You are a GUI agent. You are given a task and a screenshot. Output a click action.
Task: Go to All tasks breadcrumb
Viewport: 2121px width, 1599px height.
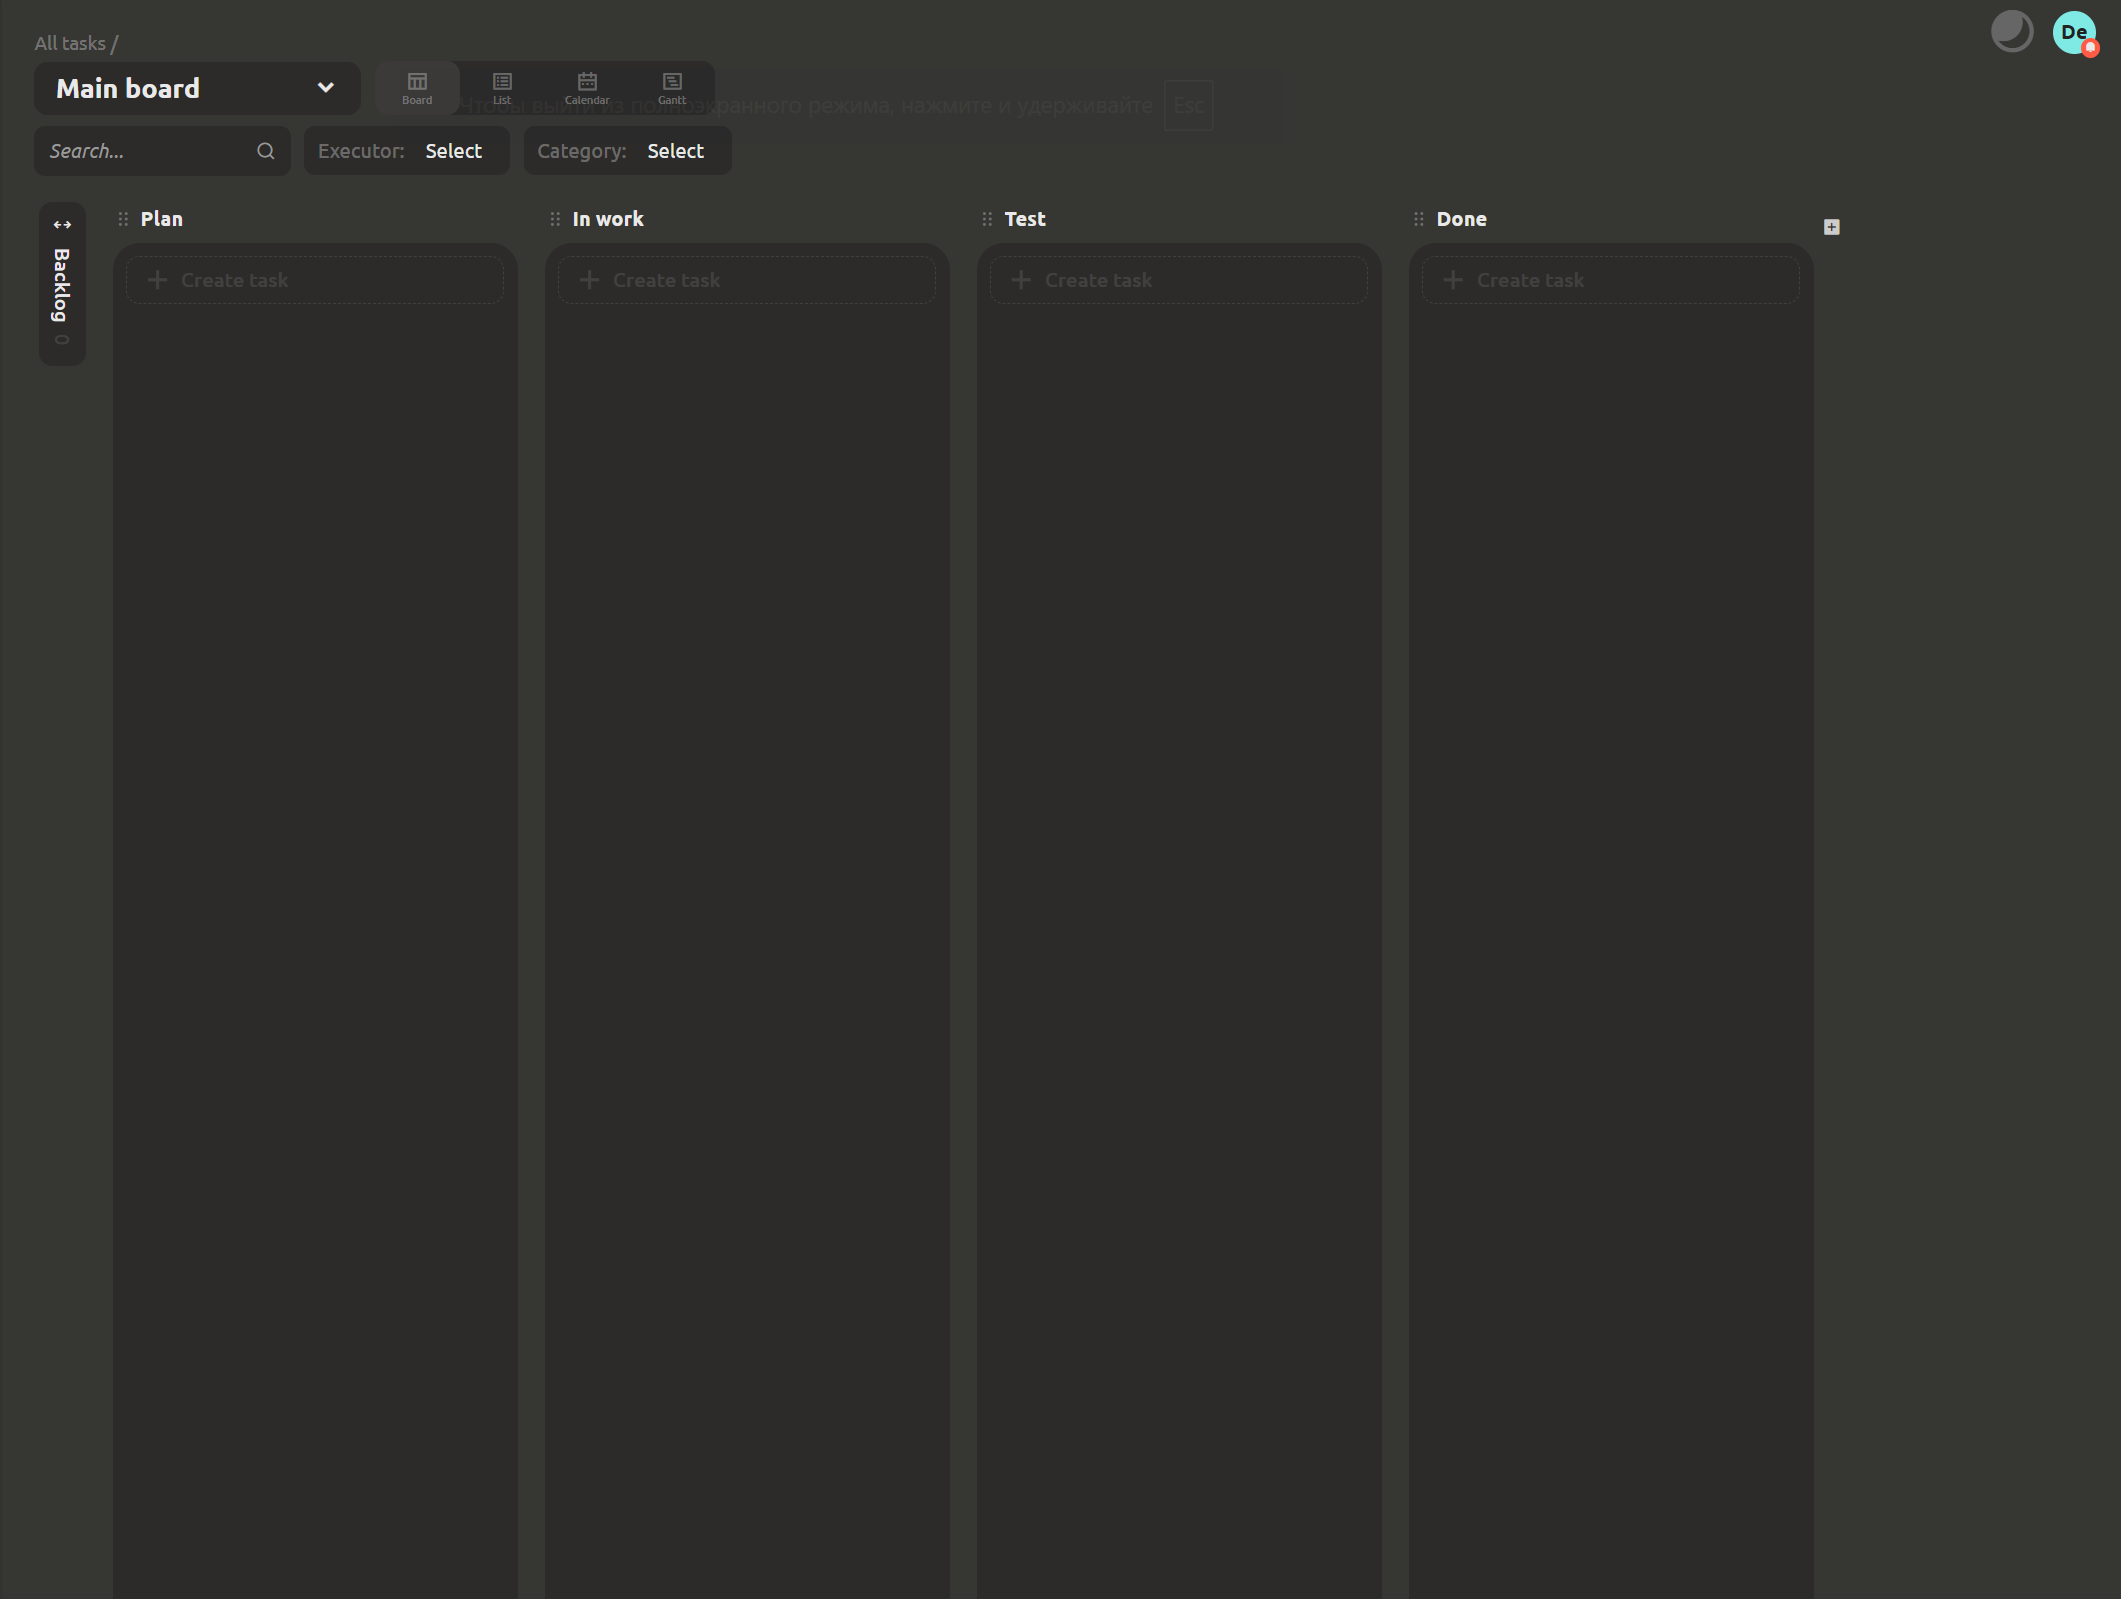(x=70, y=43)
